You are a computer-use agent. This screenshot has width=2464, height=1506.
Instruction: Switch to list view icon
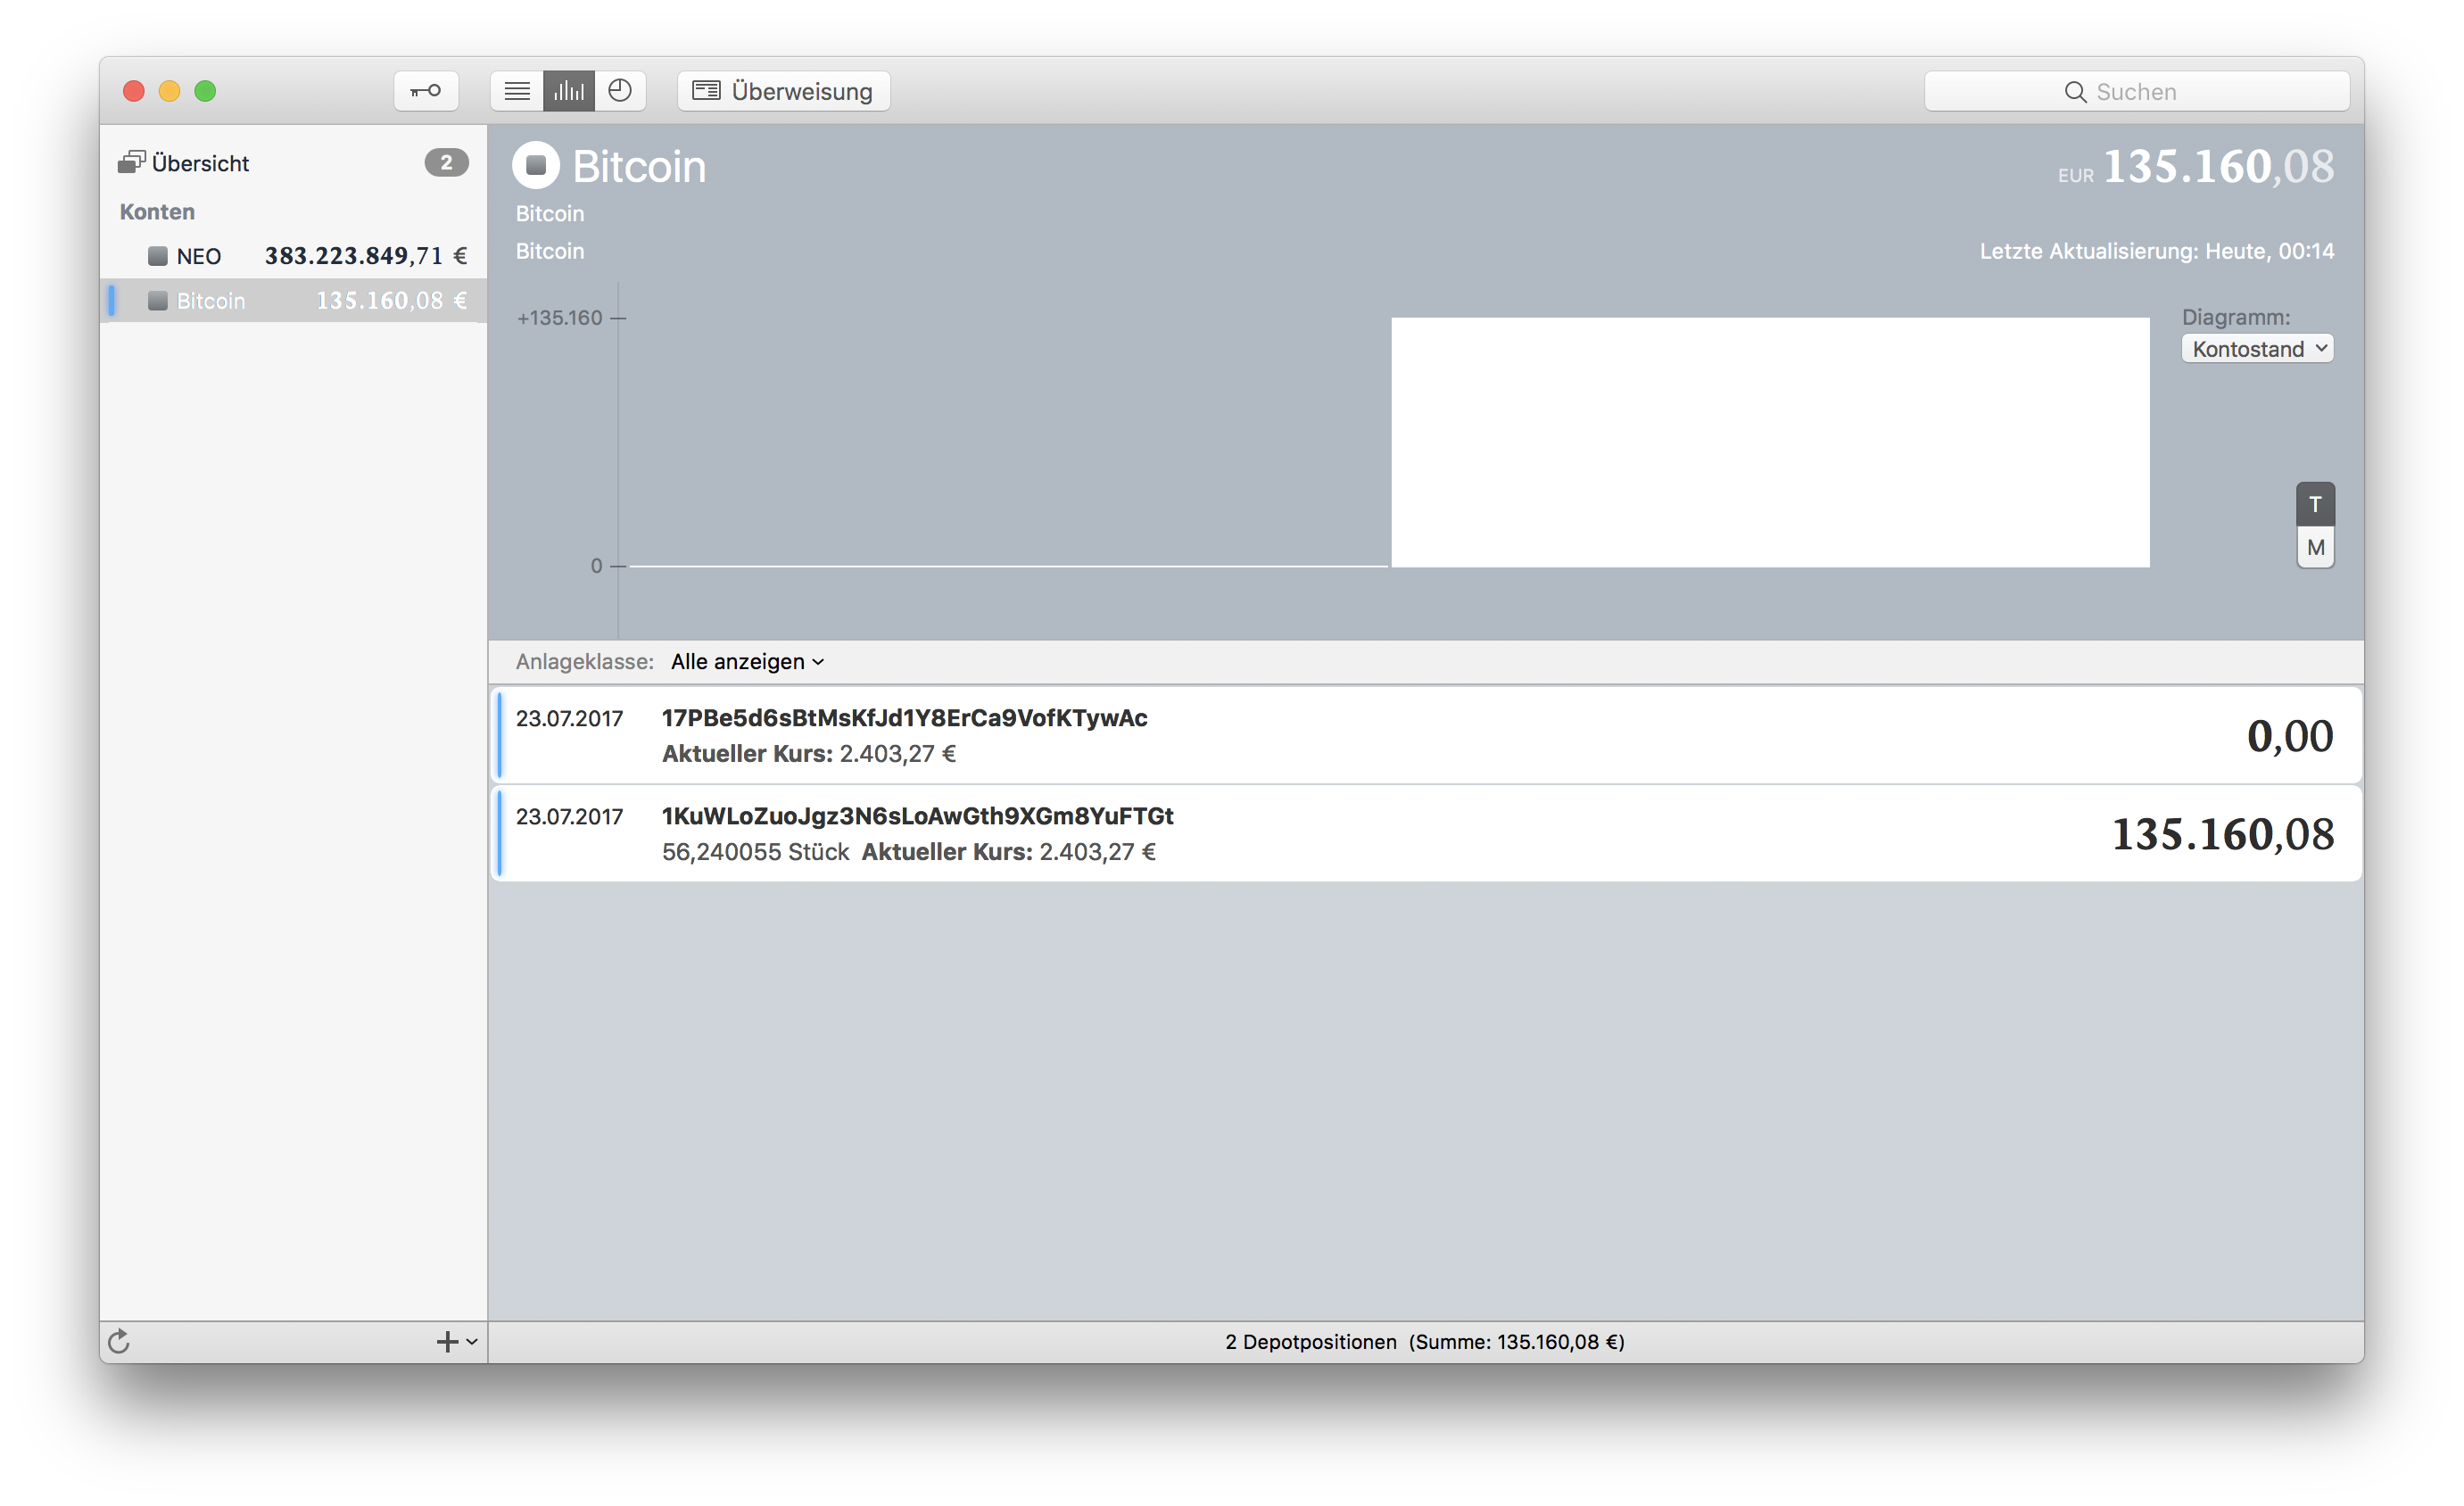(x=517, y=91)
